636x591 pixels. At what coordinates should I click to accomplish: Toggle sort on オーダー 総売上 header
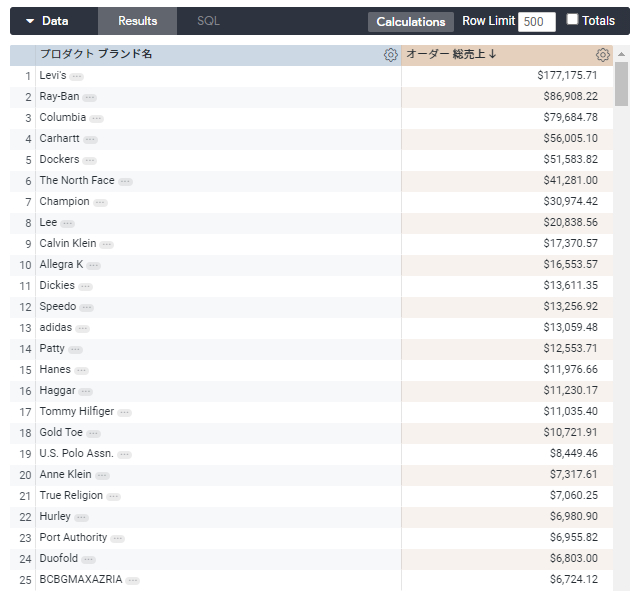[451, 54]
